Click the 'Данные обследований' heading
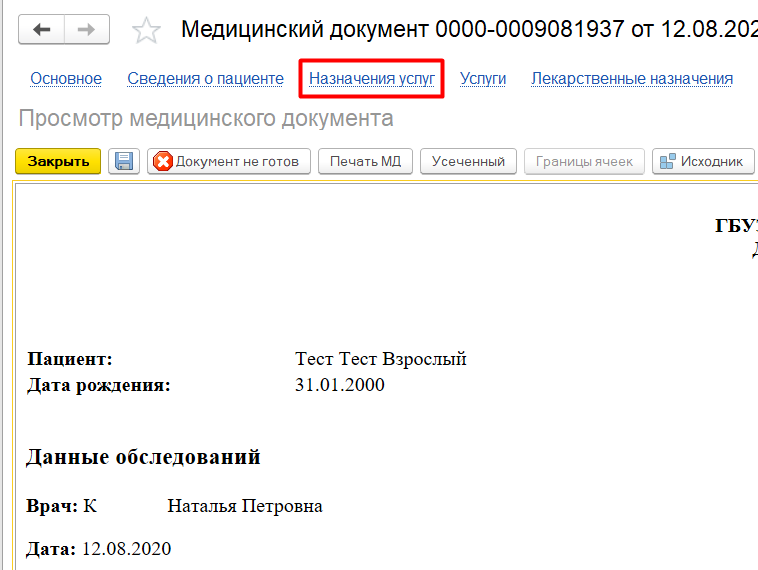The height and width of the screenshot is (570, 758). click(x=143, y=457)
